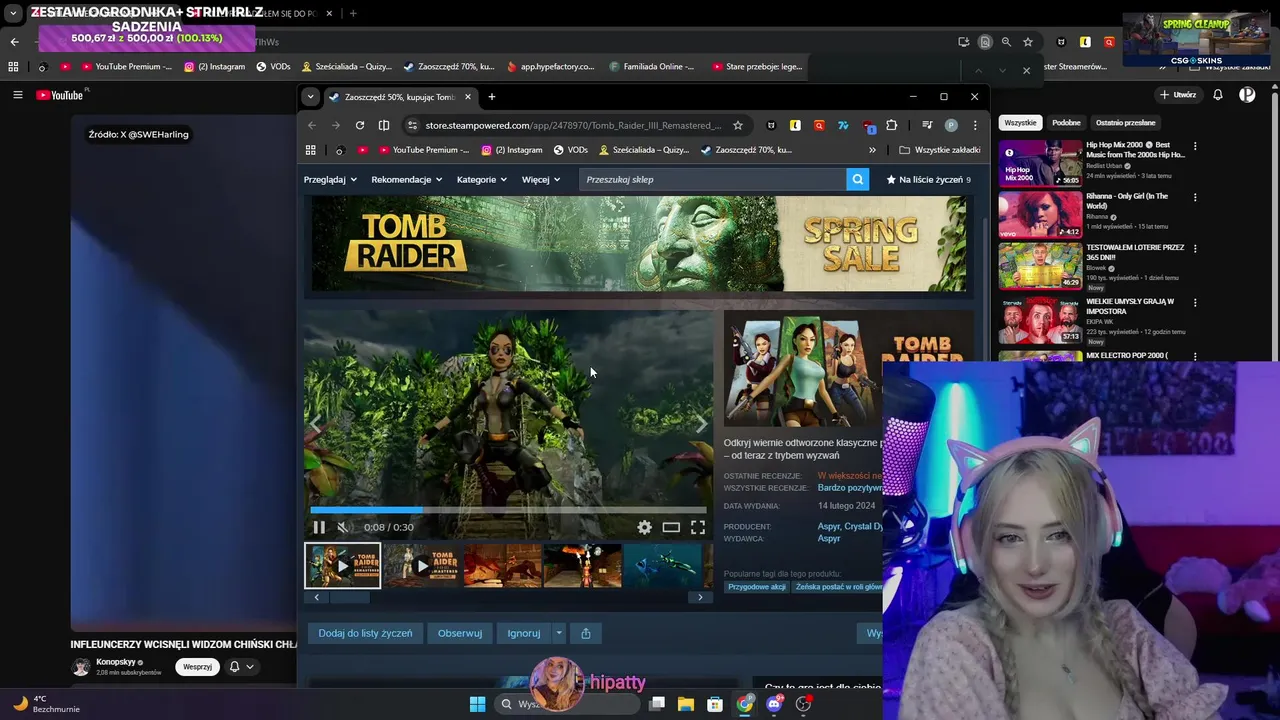Show hidden bookmarks with double-chevron
The image size is (1280, 720).
click(x=872, y=150)
